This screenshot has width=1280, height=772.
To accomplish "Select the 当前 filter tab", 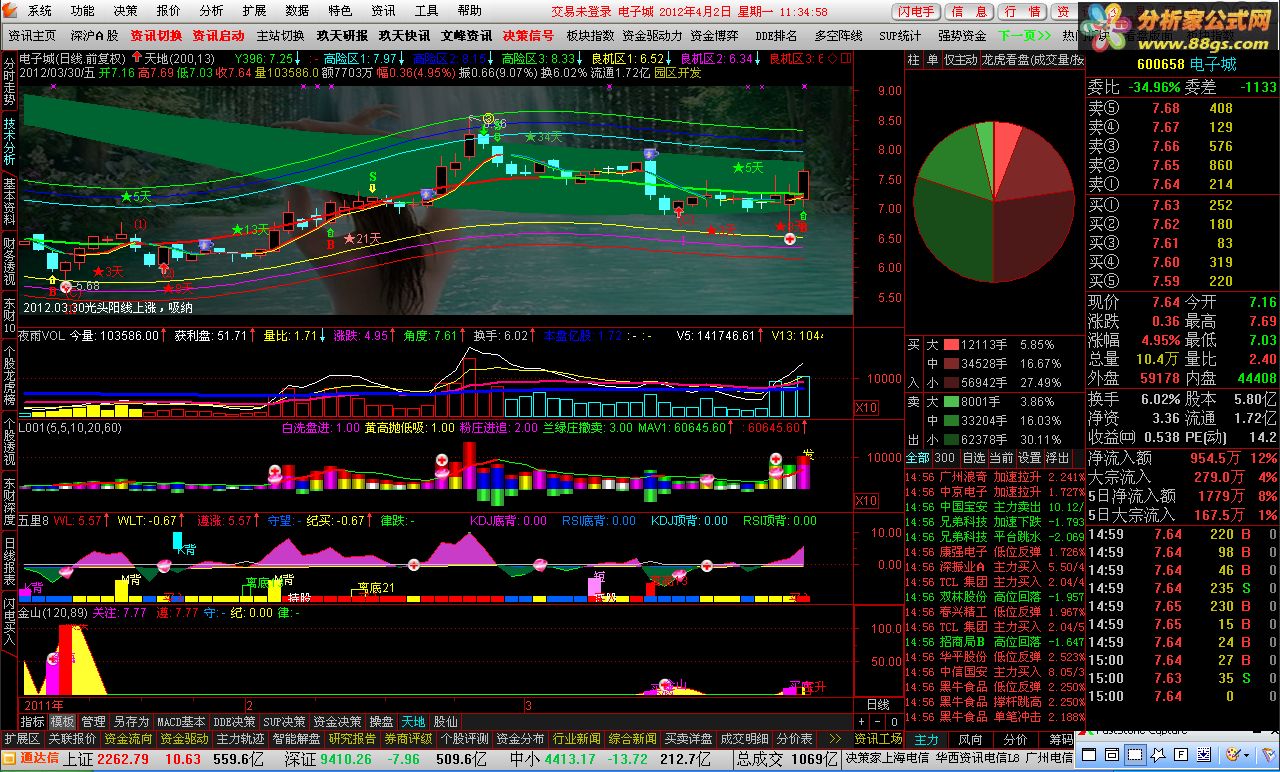I will pos(1001,458).
